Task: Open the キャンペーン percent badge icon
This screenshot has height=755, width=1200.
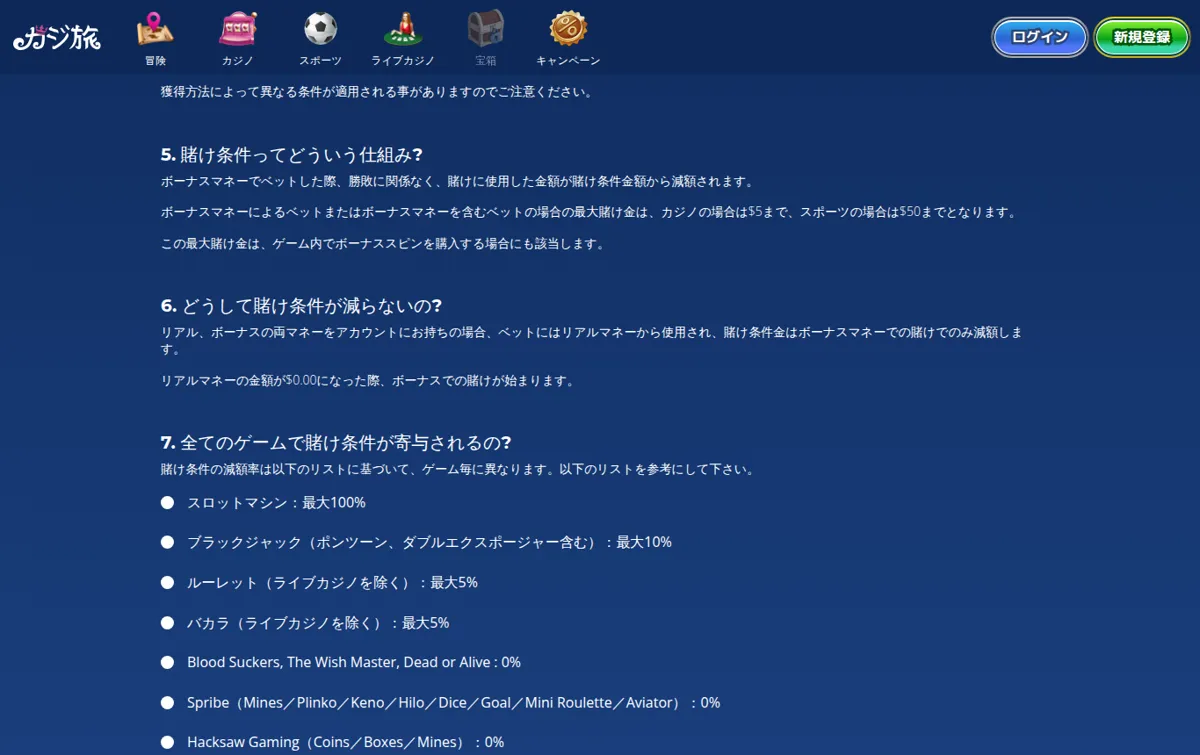Action: (568, 29)
